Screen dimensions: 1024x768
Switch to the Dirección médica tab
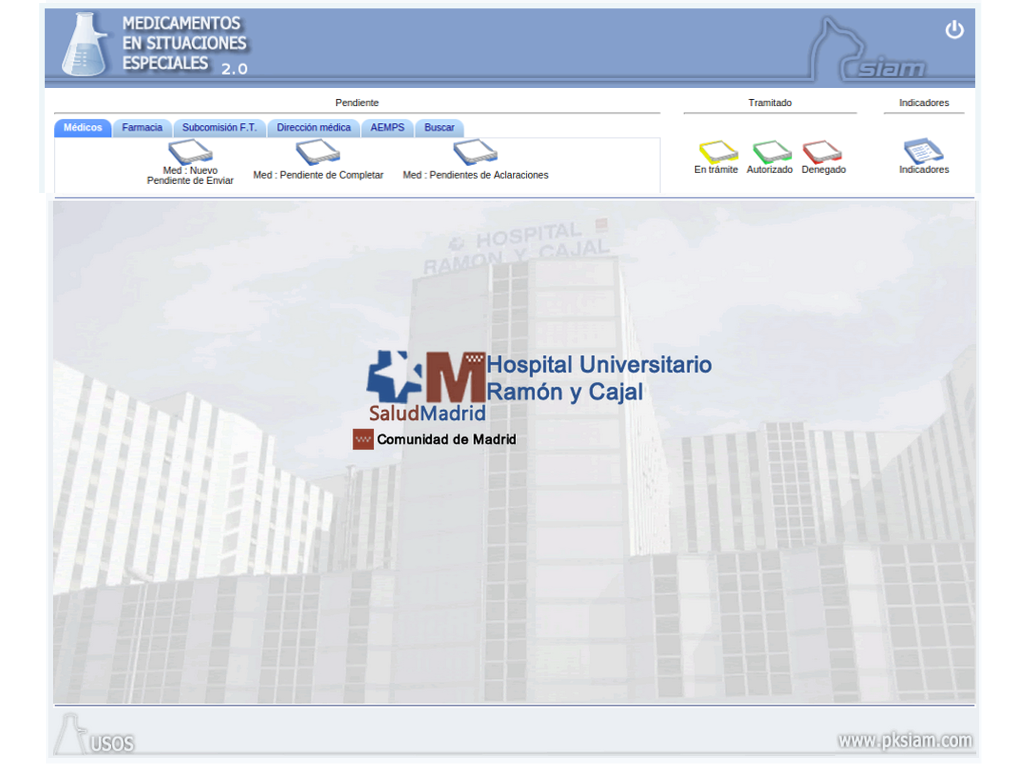coord(313,128)
